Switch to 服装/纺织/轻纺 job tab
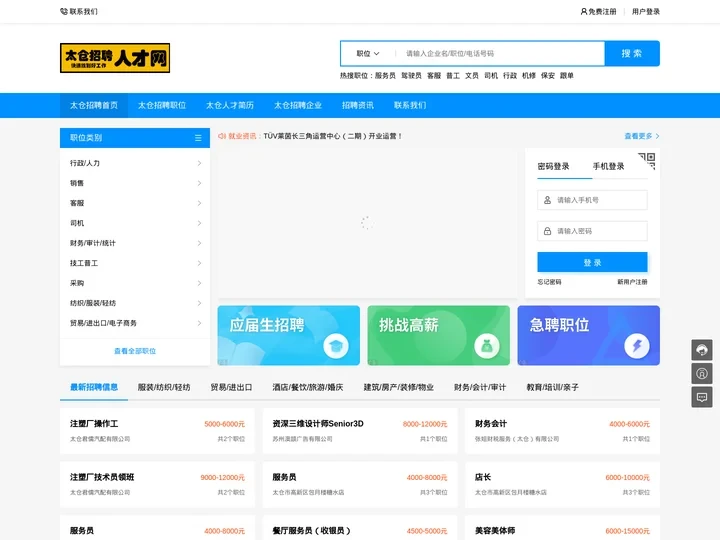Viewport: 720px width, 540px height. click(x=164, y=387)
